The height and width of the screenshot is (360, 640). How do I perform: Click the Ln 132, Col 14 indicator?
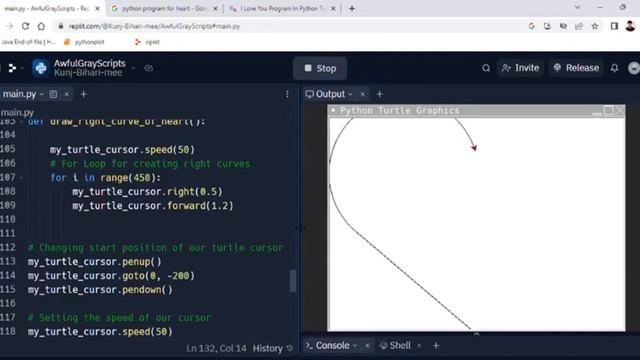pyautogui.click(x=216, y=348)
